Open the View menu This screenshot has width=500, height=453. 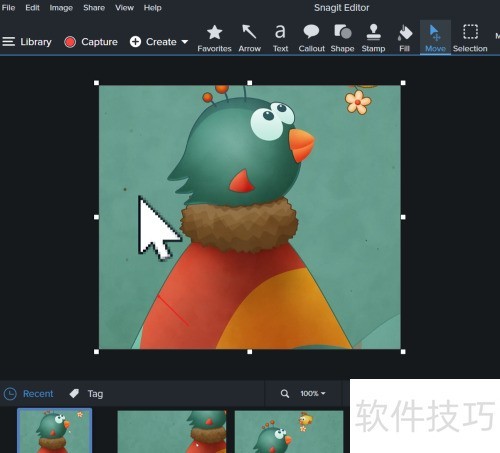pos(124,7)
